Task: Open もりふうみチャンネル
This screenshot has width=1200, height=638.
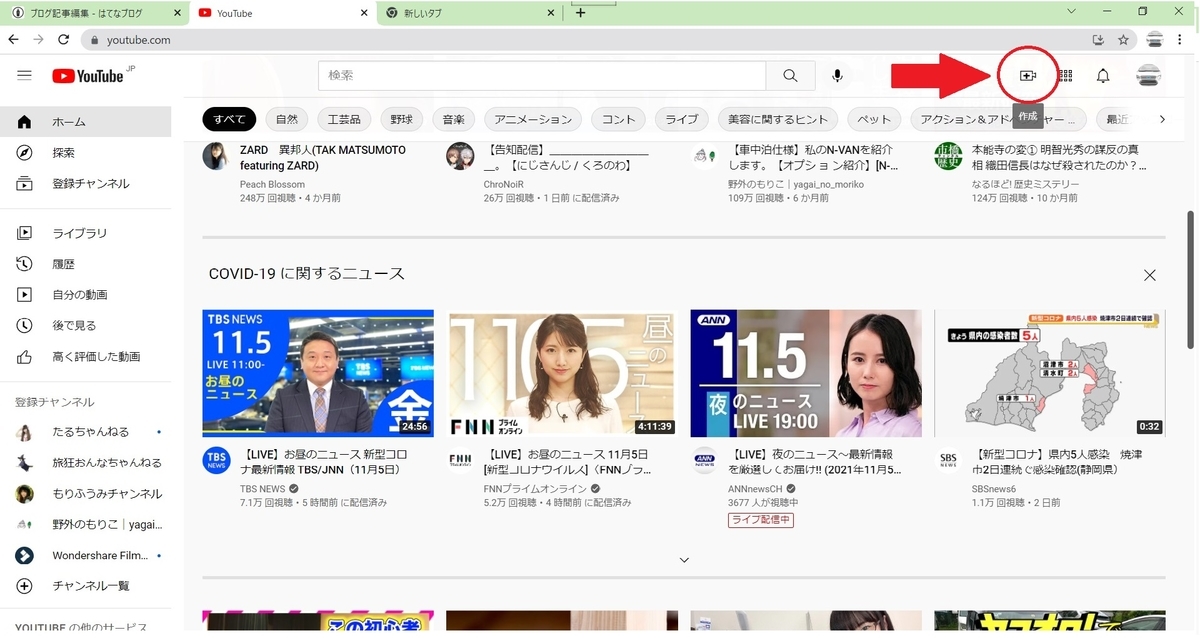Action: tap(85, 494)
